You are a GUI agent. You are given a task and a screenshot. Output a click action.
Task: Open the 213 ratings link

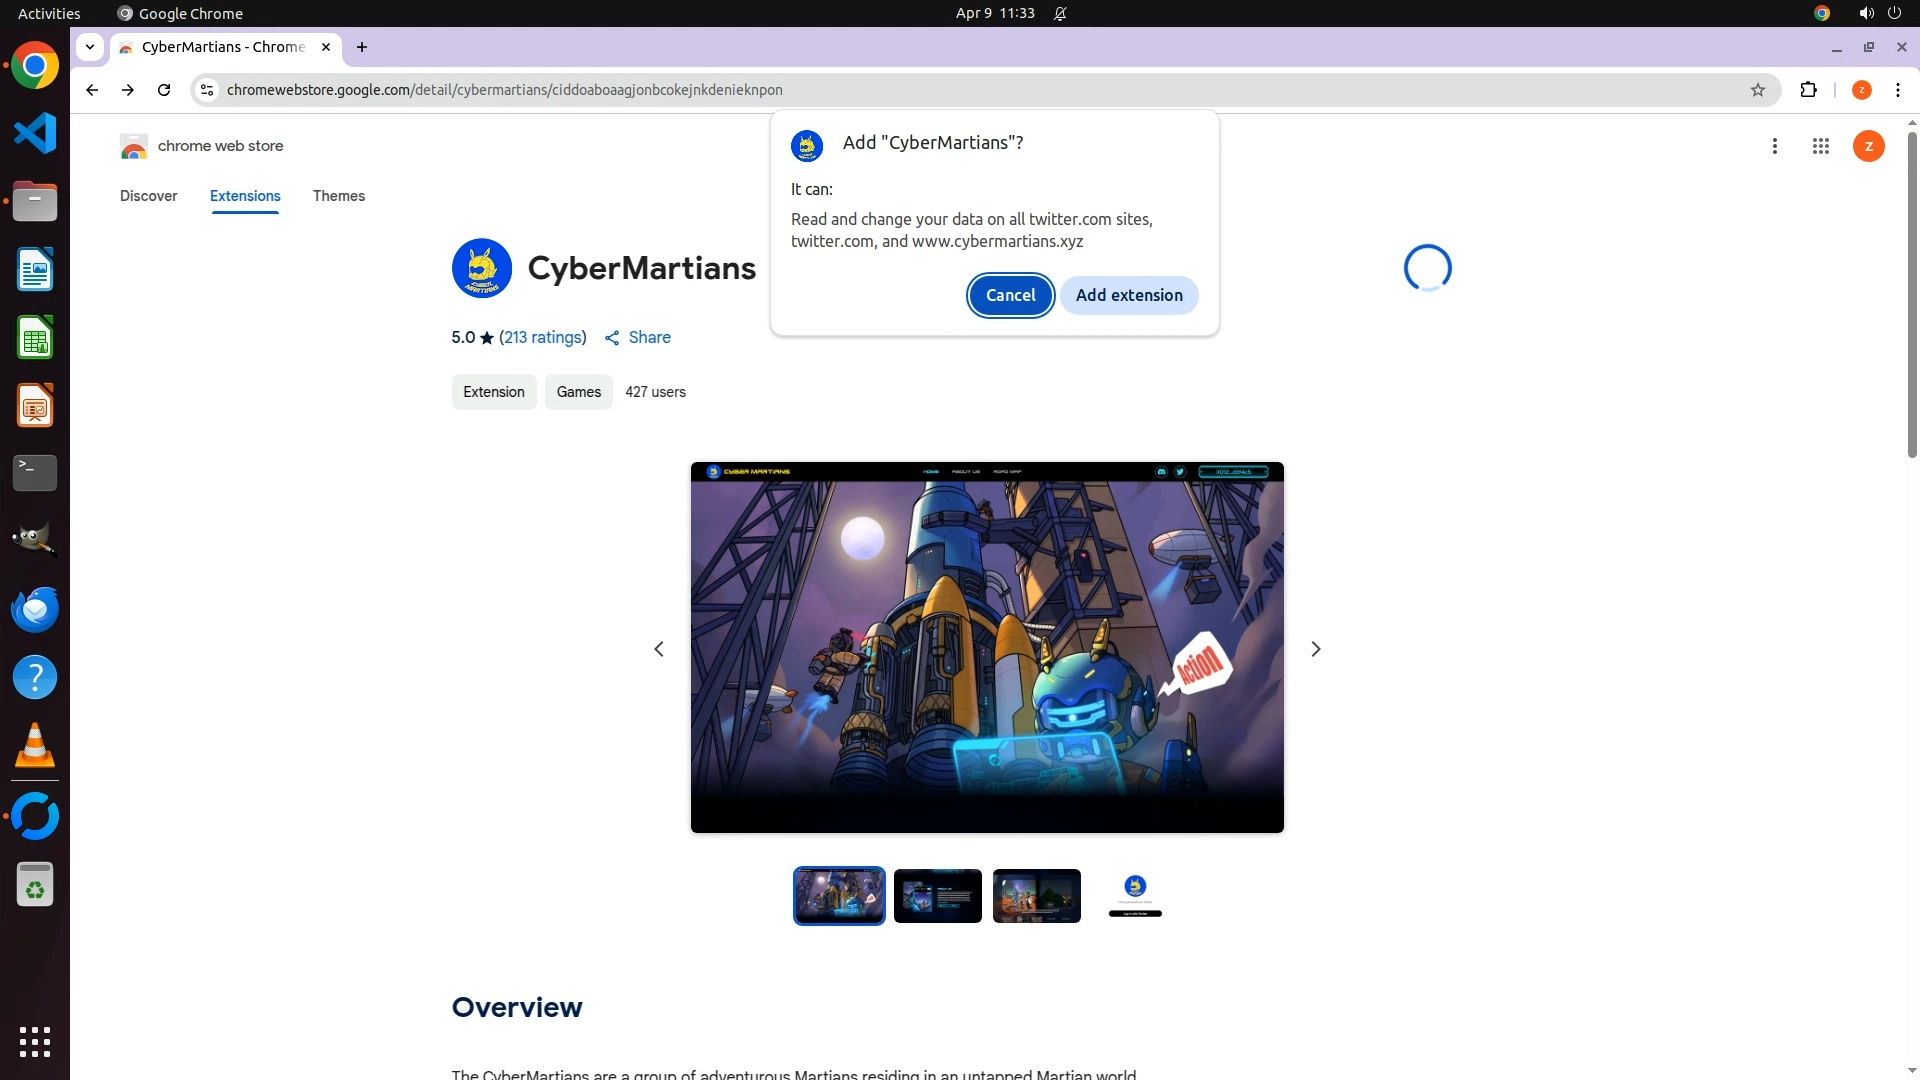[542, 338]
